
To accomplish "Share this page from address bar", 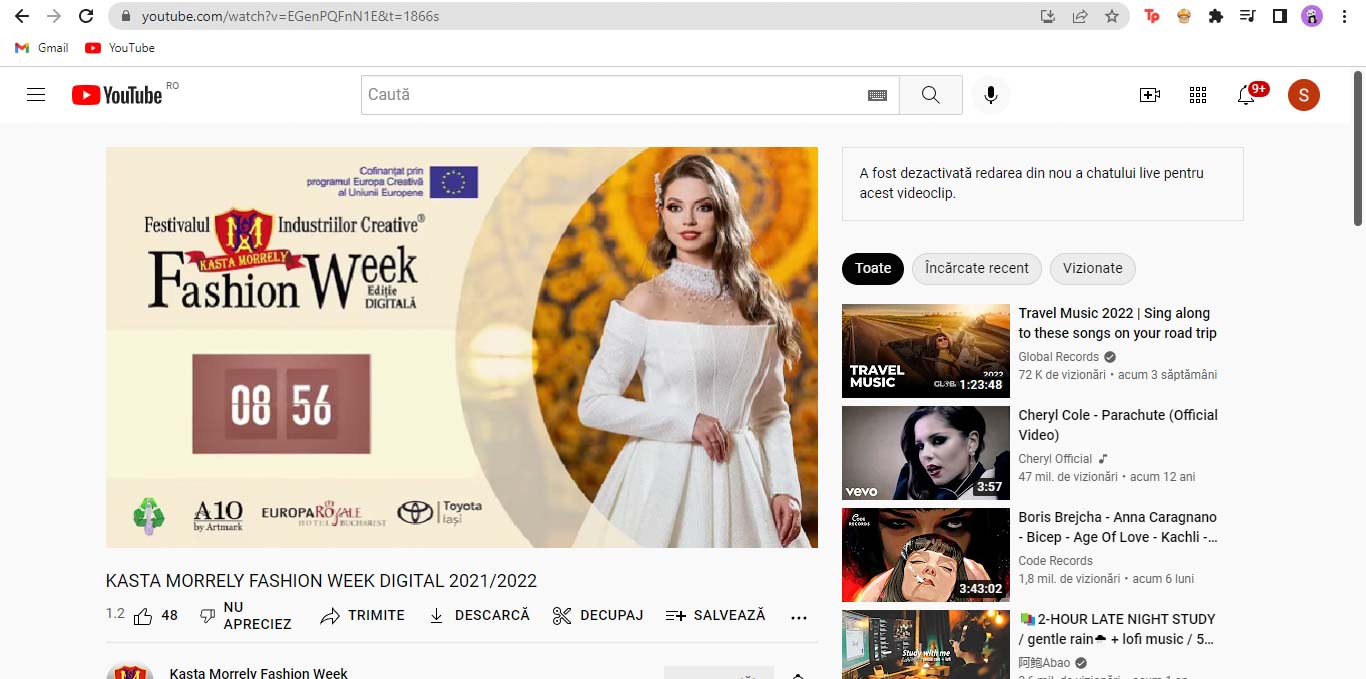I will coord(1080,16).
